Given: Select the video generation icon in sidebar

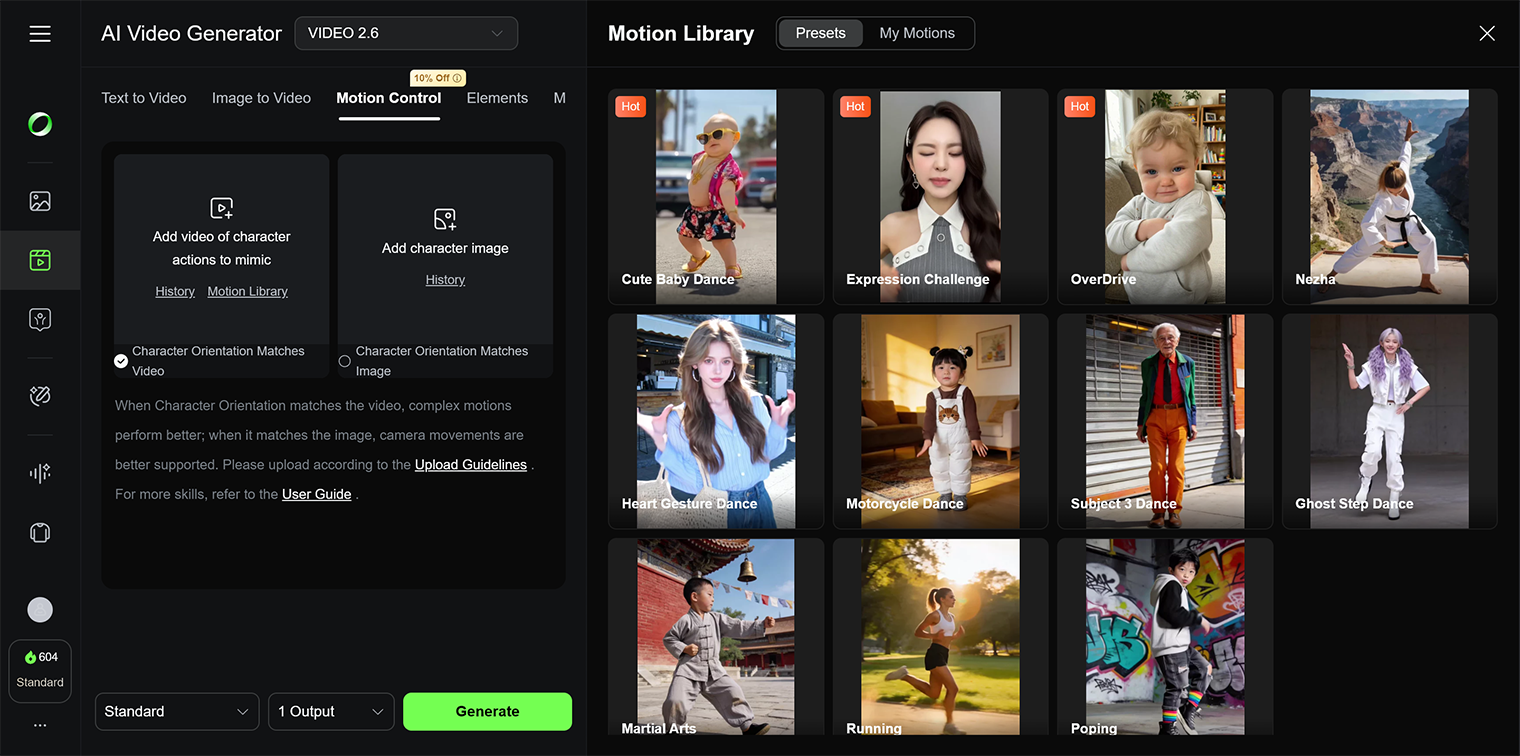Looking at the screenshot, I should point(40,260).
